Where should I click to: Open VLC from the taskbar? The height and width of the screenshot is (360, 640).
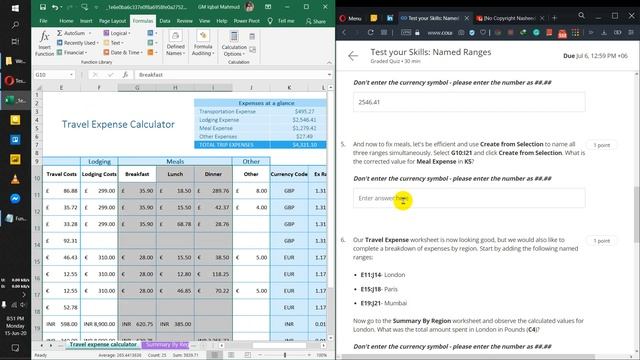pyautogui.click(x=15, y=179)
